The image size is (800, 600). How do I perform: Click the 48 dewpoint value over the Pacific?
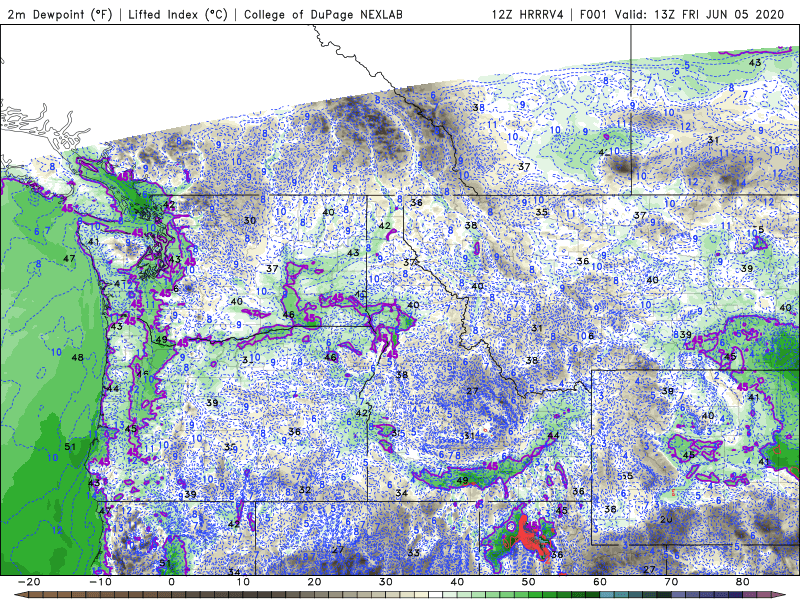click(x=78, y=358)
